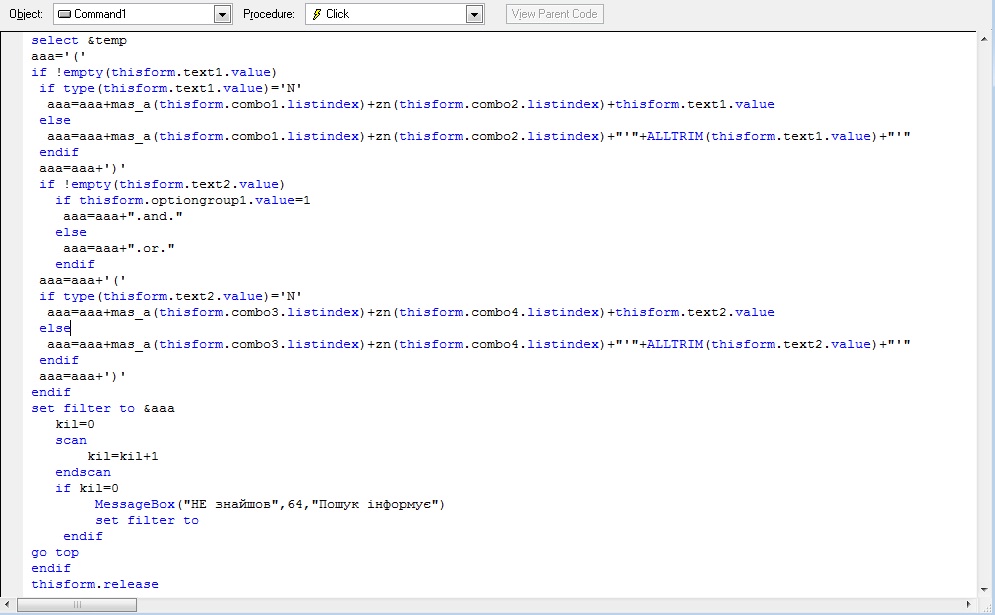Click the View Parent Code button

coord(555,14)
